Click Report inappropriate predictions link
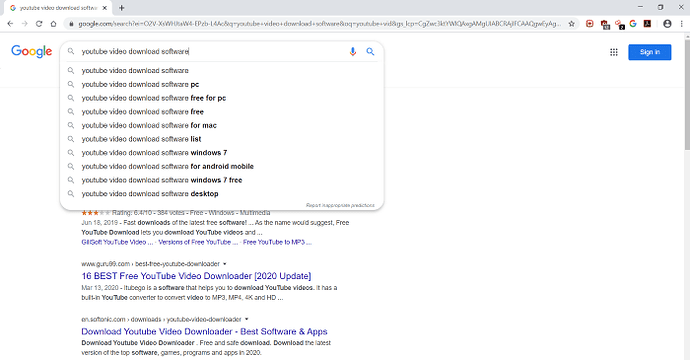Viewport: 690px width, 360px height. tap(340, 205)
